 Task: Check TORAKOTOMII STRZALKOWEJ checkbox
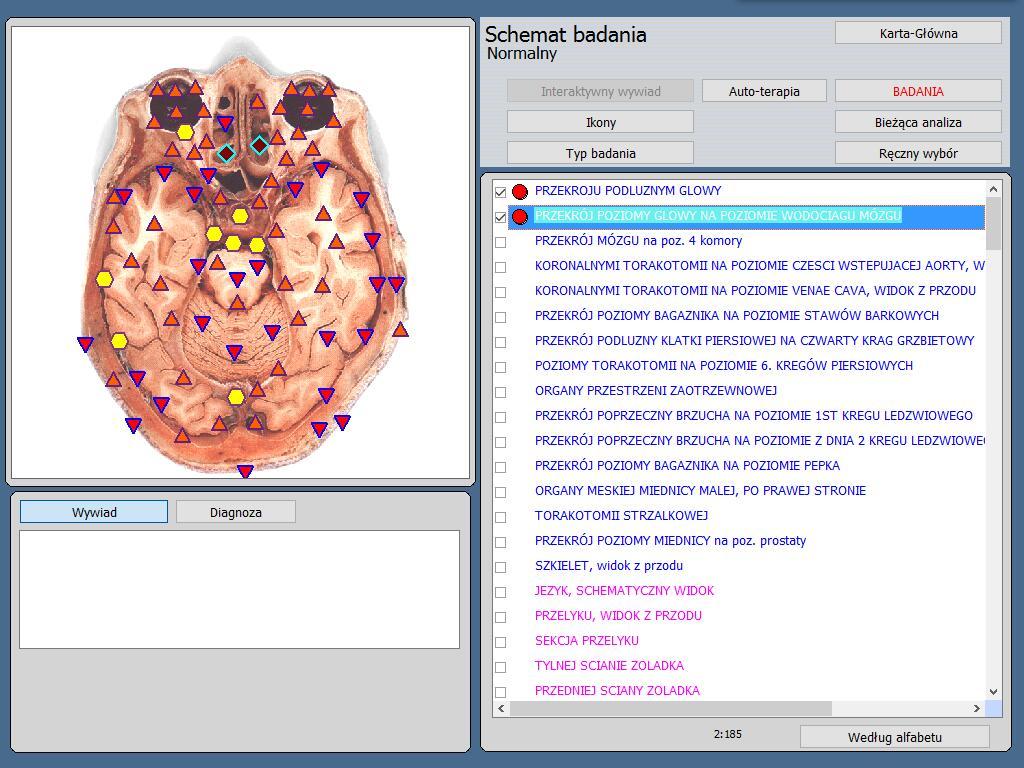[500, 517]
